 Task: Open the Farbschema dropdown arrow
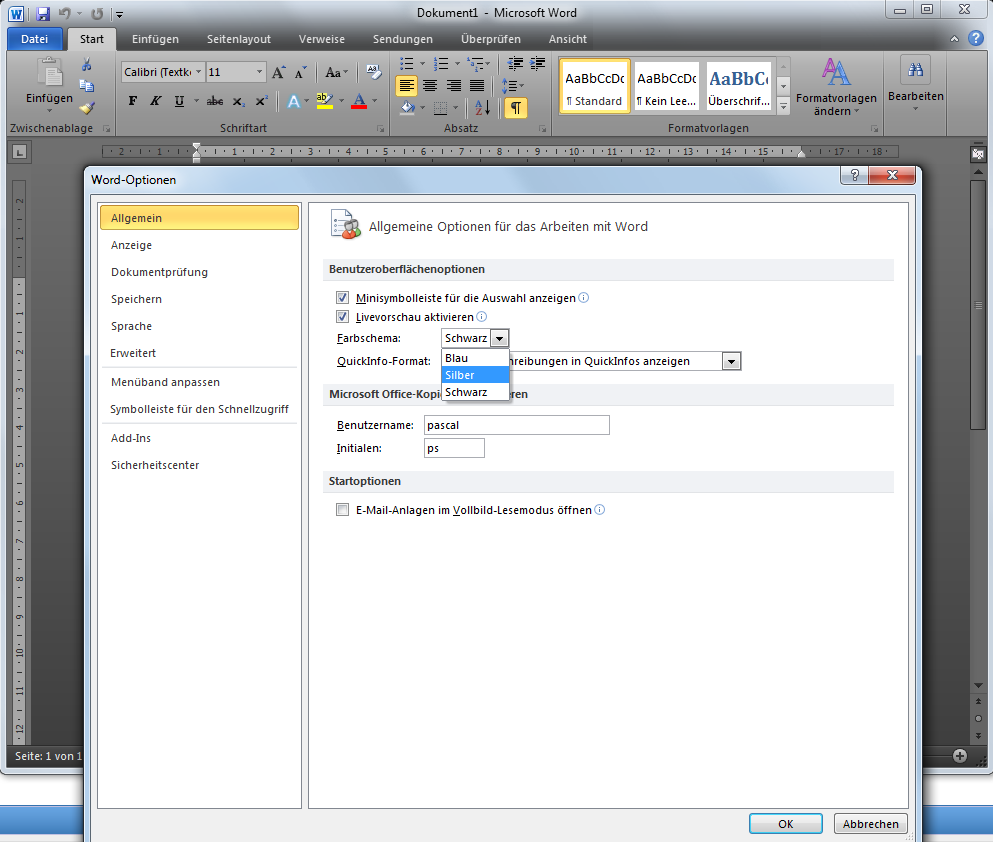point(500,338)
